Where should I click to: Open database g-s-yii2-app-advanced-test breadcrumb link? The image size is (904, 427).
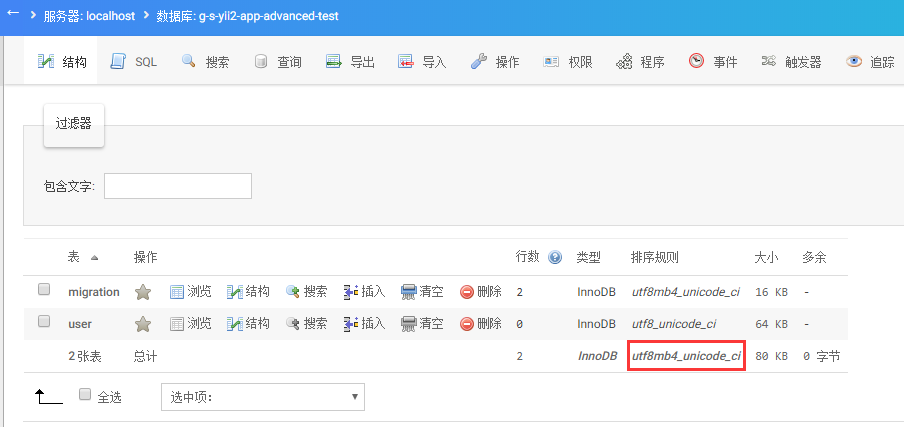tap(247, 16)
